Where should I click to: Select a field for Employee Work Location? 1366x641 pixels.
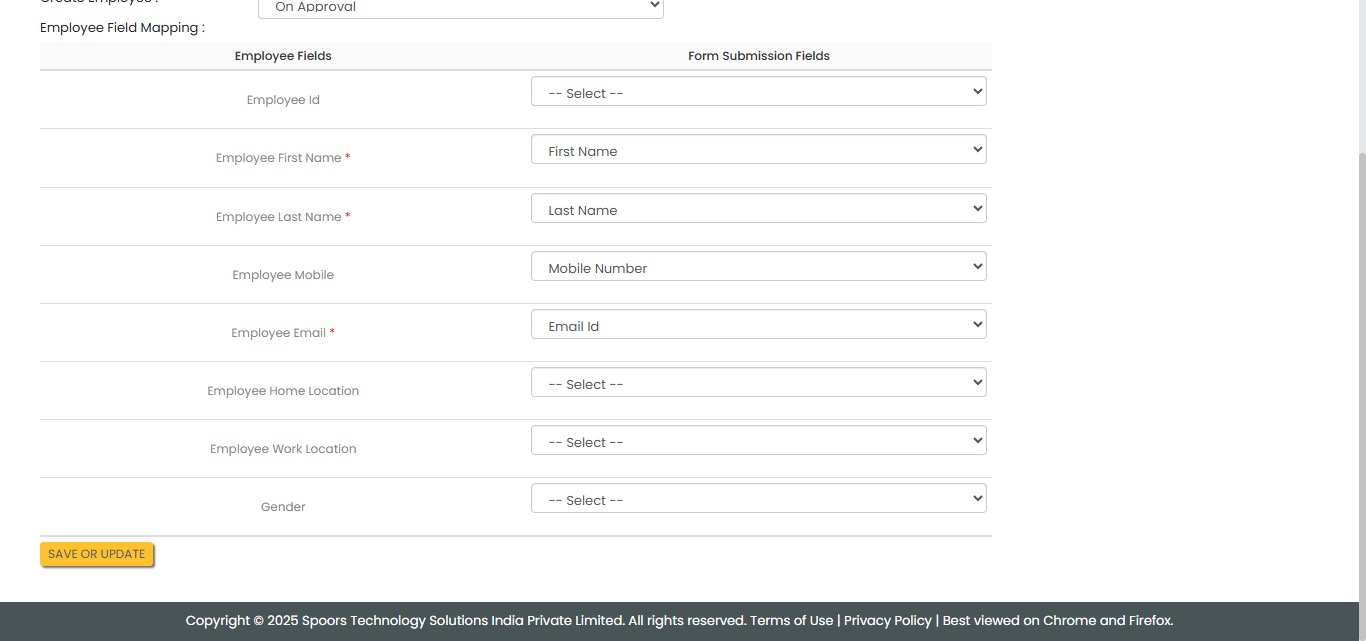pyautogui.click(x=758, y=441)
